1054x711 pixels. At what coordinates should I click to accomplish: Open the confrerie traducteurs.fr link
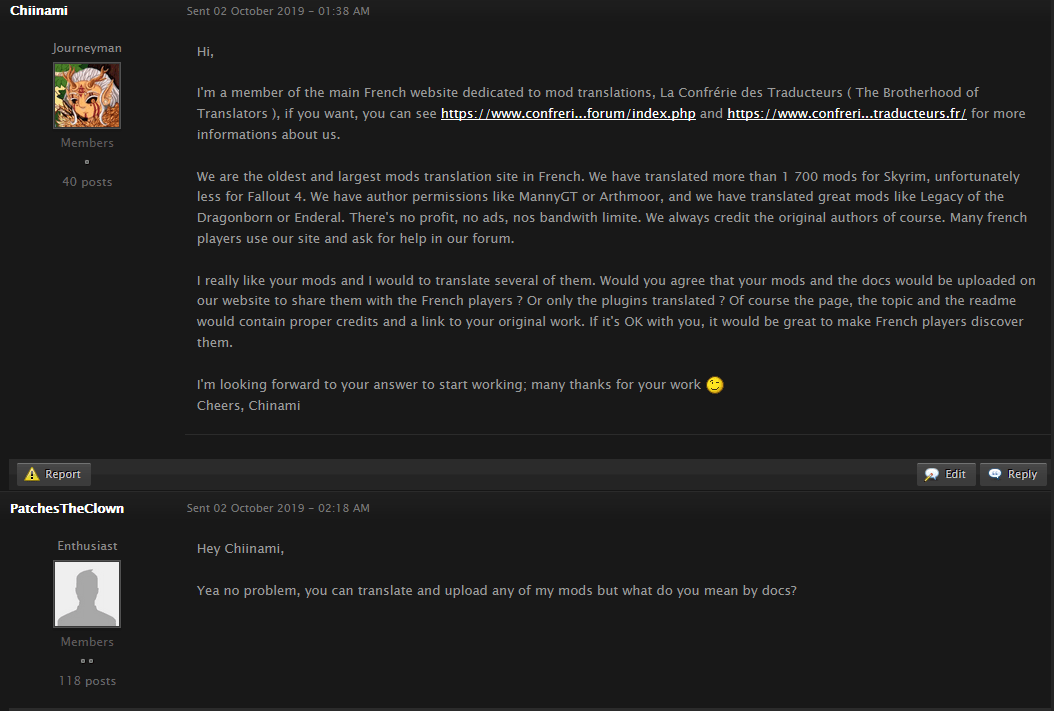pyautogui.click(x=847, y=114)
